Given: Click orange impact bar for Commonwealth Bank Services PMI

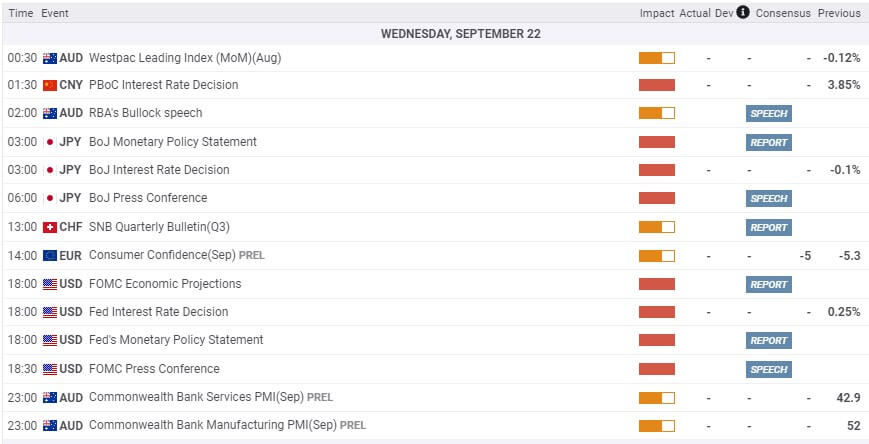Looking at the screenshot, I should click(x=657, y=398).
